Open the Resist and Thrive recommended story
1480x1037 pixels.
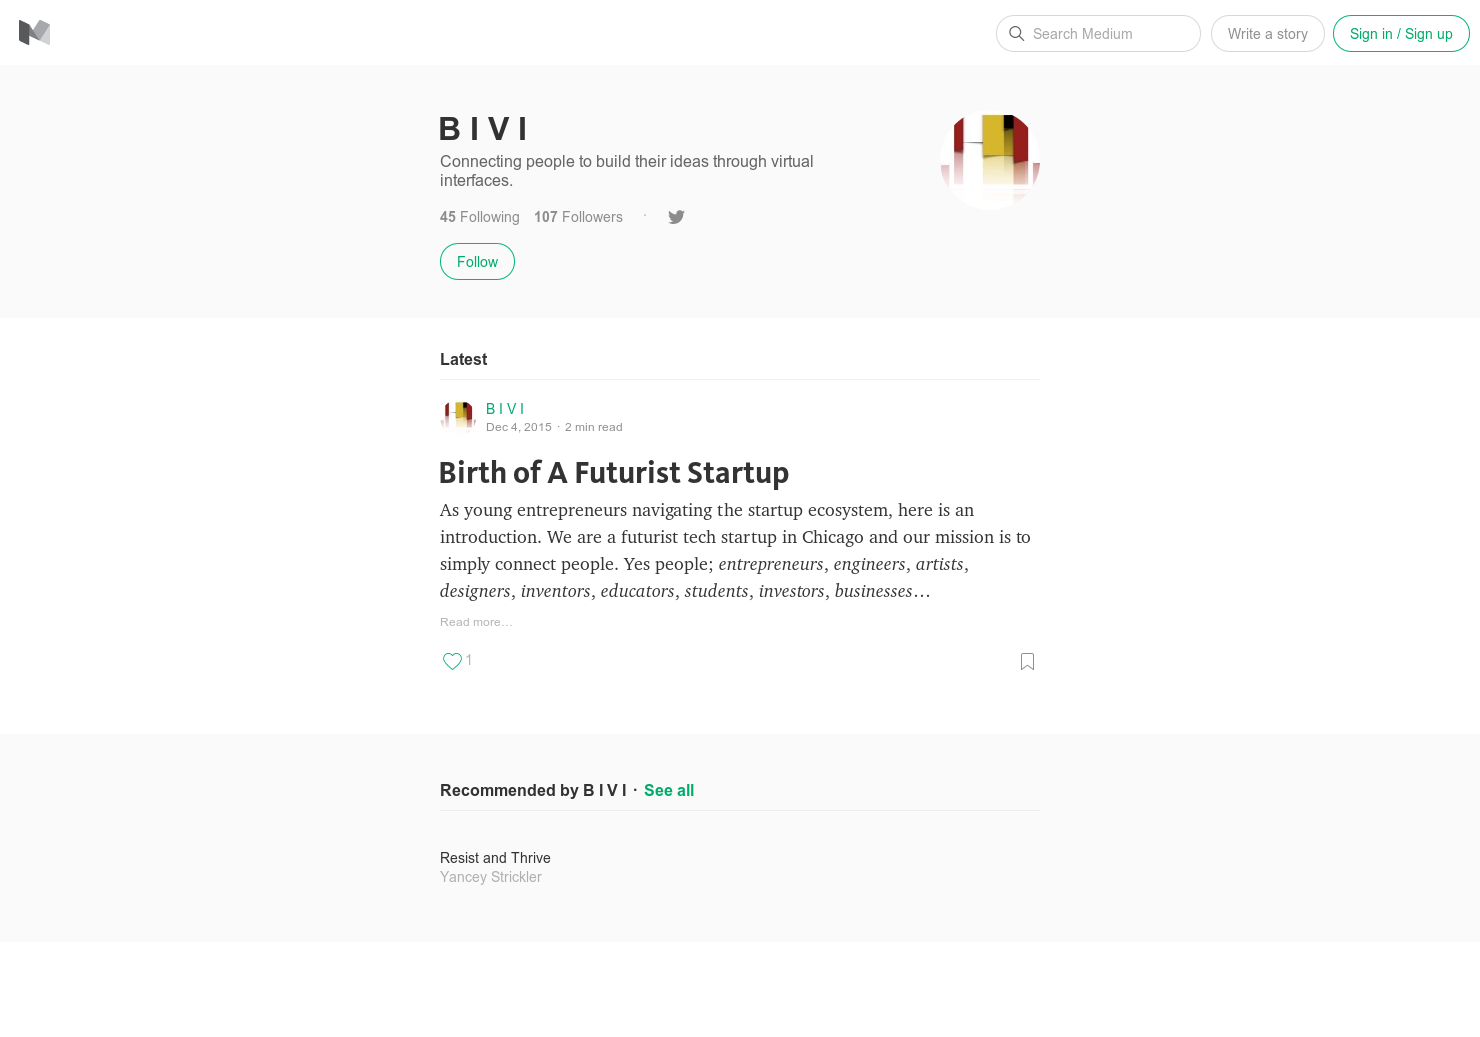tap(495, 858)
